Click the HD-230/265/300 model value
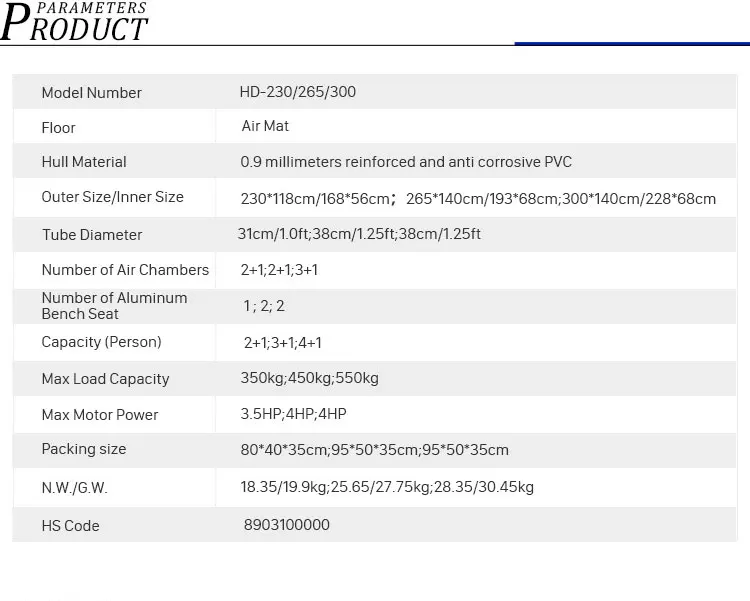This screenshot has height=601, width=750. [298, 91]
